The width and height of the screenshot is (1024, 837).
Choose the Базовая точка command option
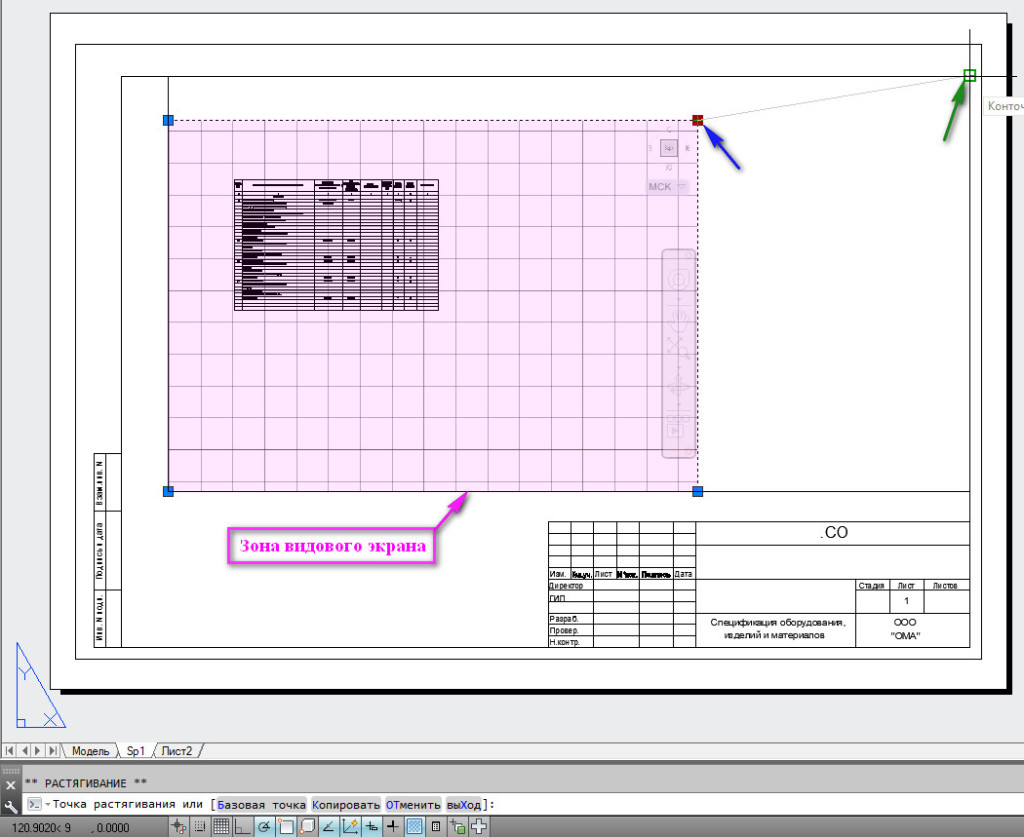261,805
